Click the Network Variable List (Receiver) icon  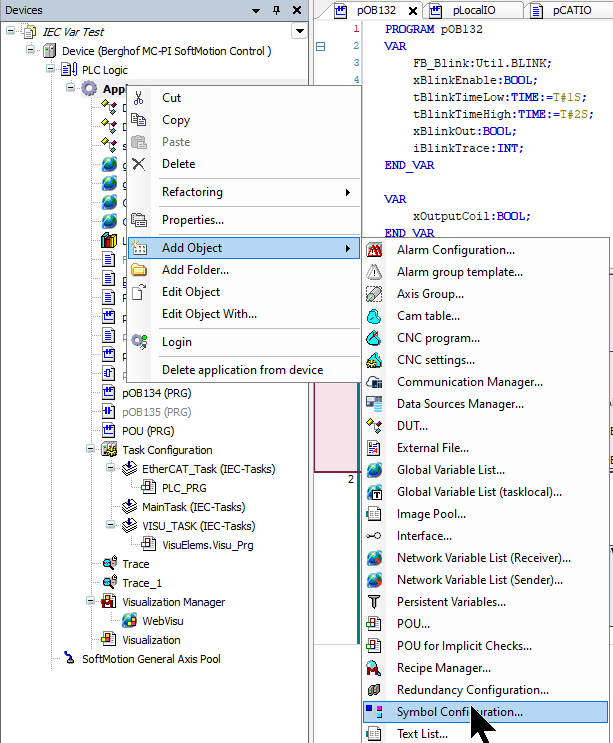pyautogui.click(x=374, y=558)
